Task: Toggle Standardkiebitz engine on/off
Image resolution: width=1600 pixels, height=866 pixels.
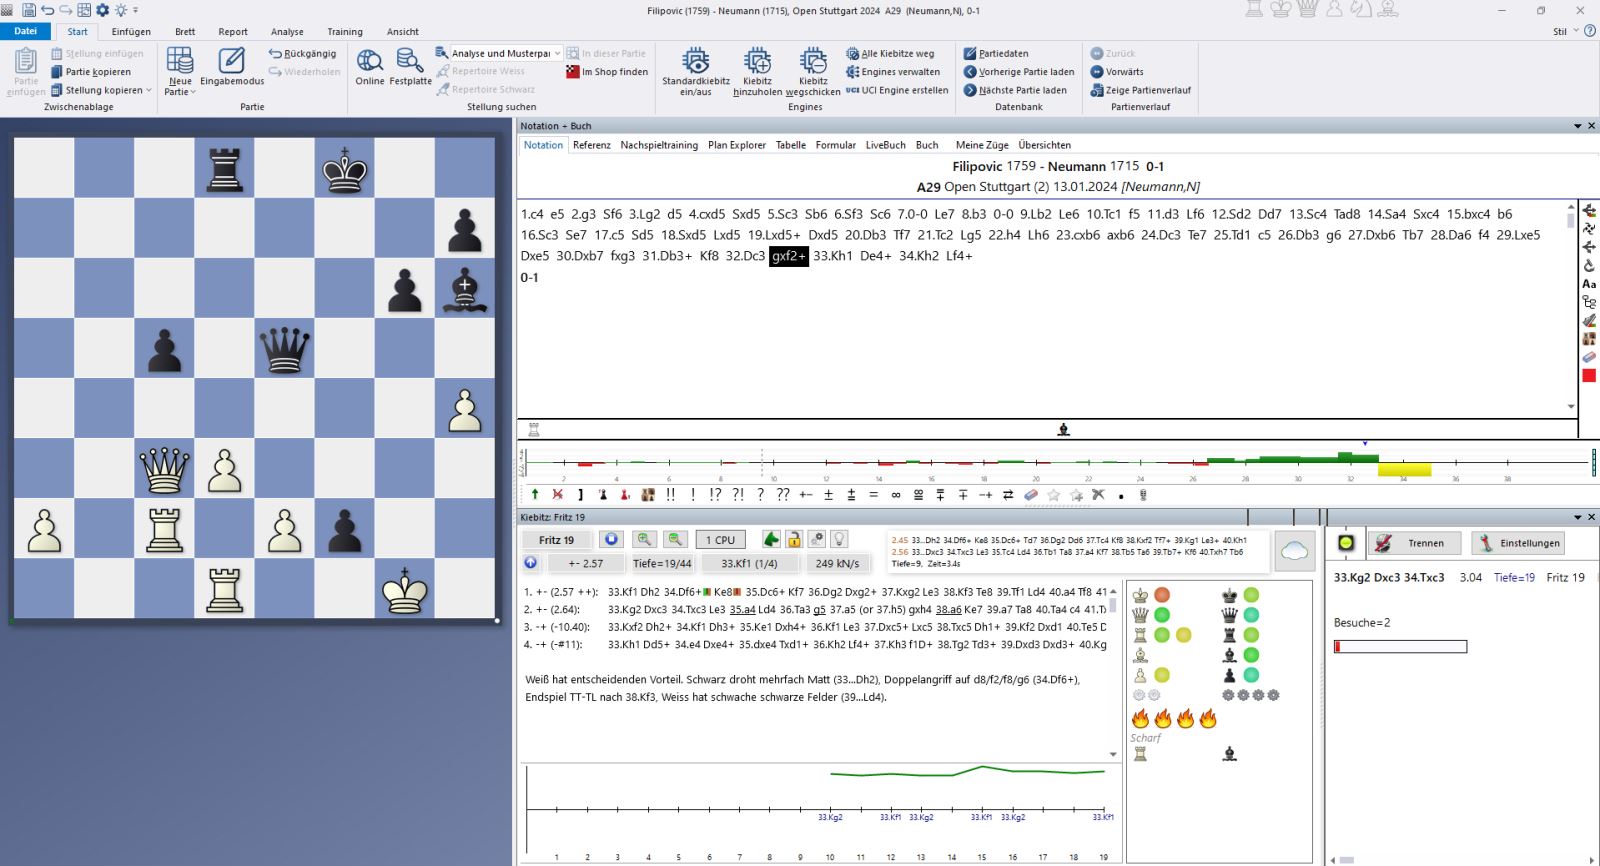Action: click(x=695, y=70)
